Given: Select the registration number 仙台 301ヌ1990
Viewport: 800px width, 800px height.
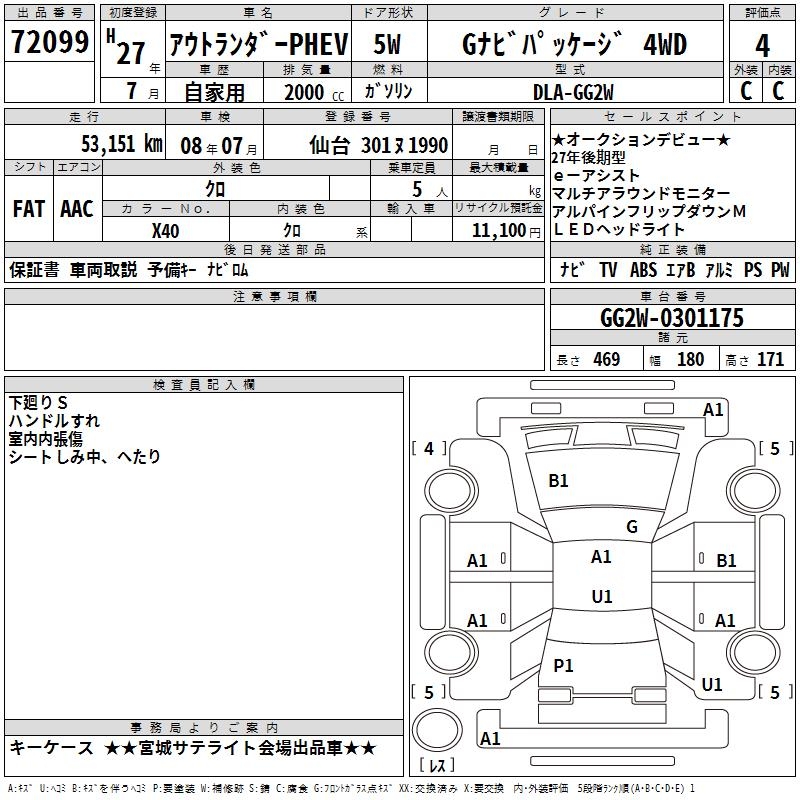Looking at the screenshot, I should coord(379,144).
